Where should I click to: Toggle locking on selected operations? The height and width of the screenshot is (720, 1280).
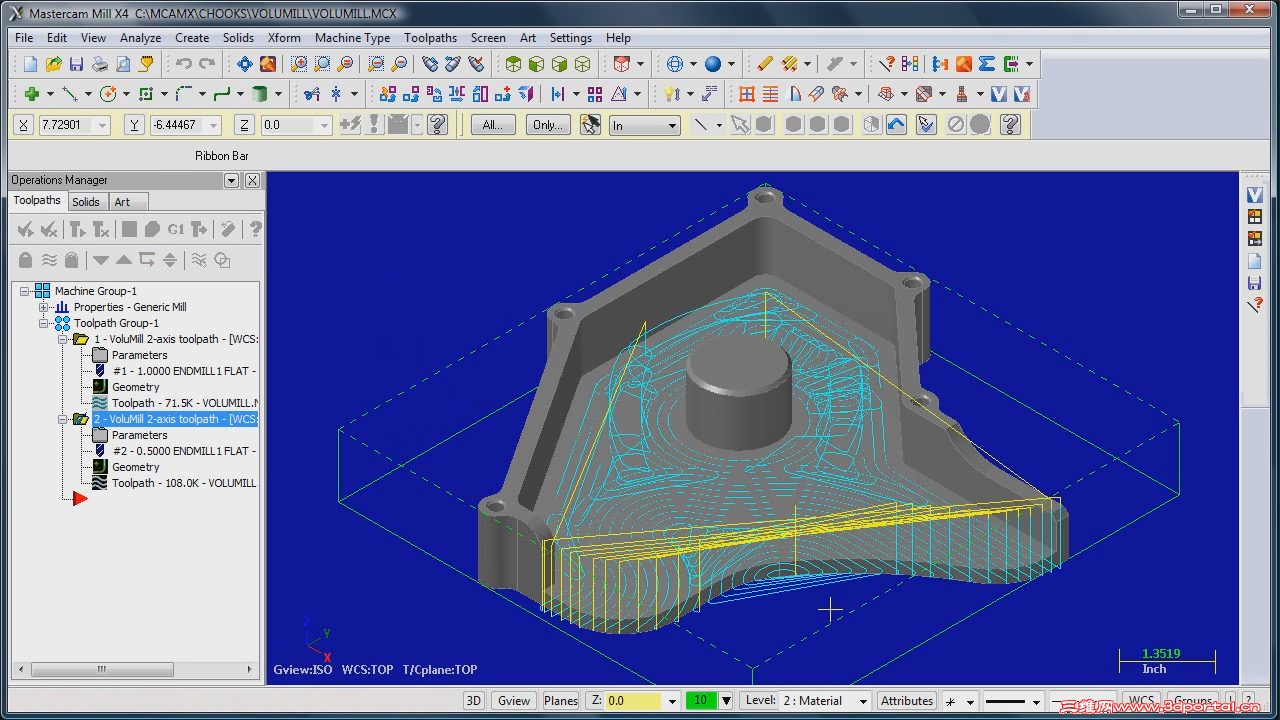click(x=26, y=260)
